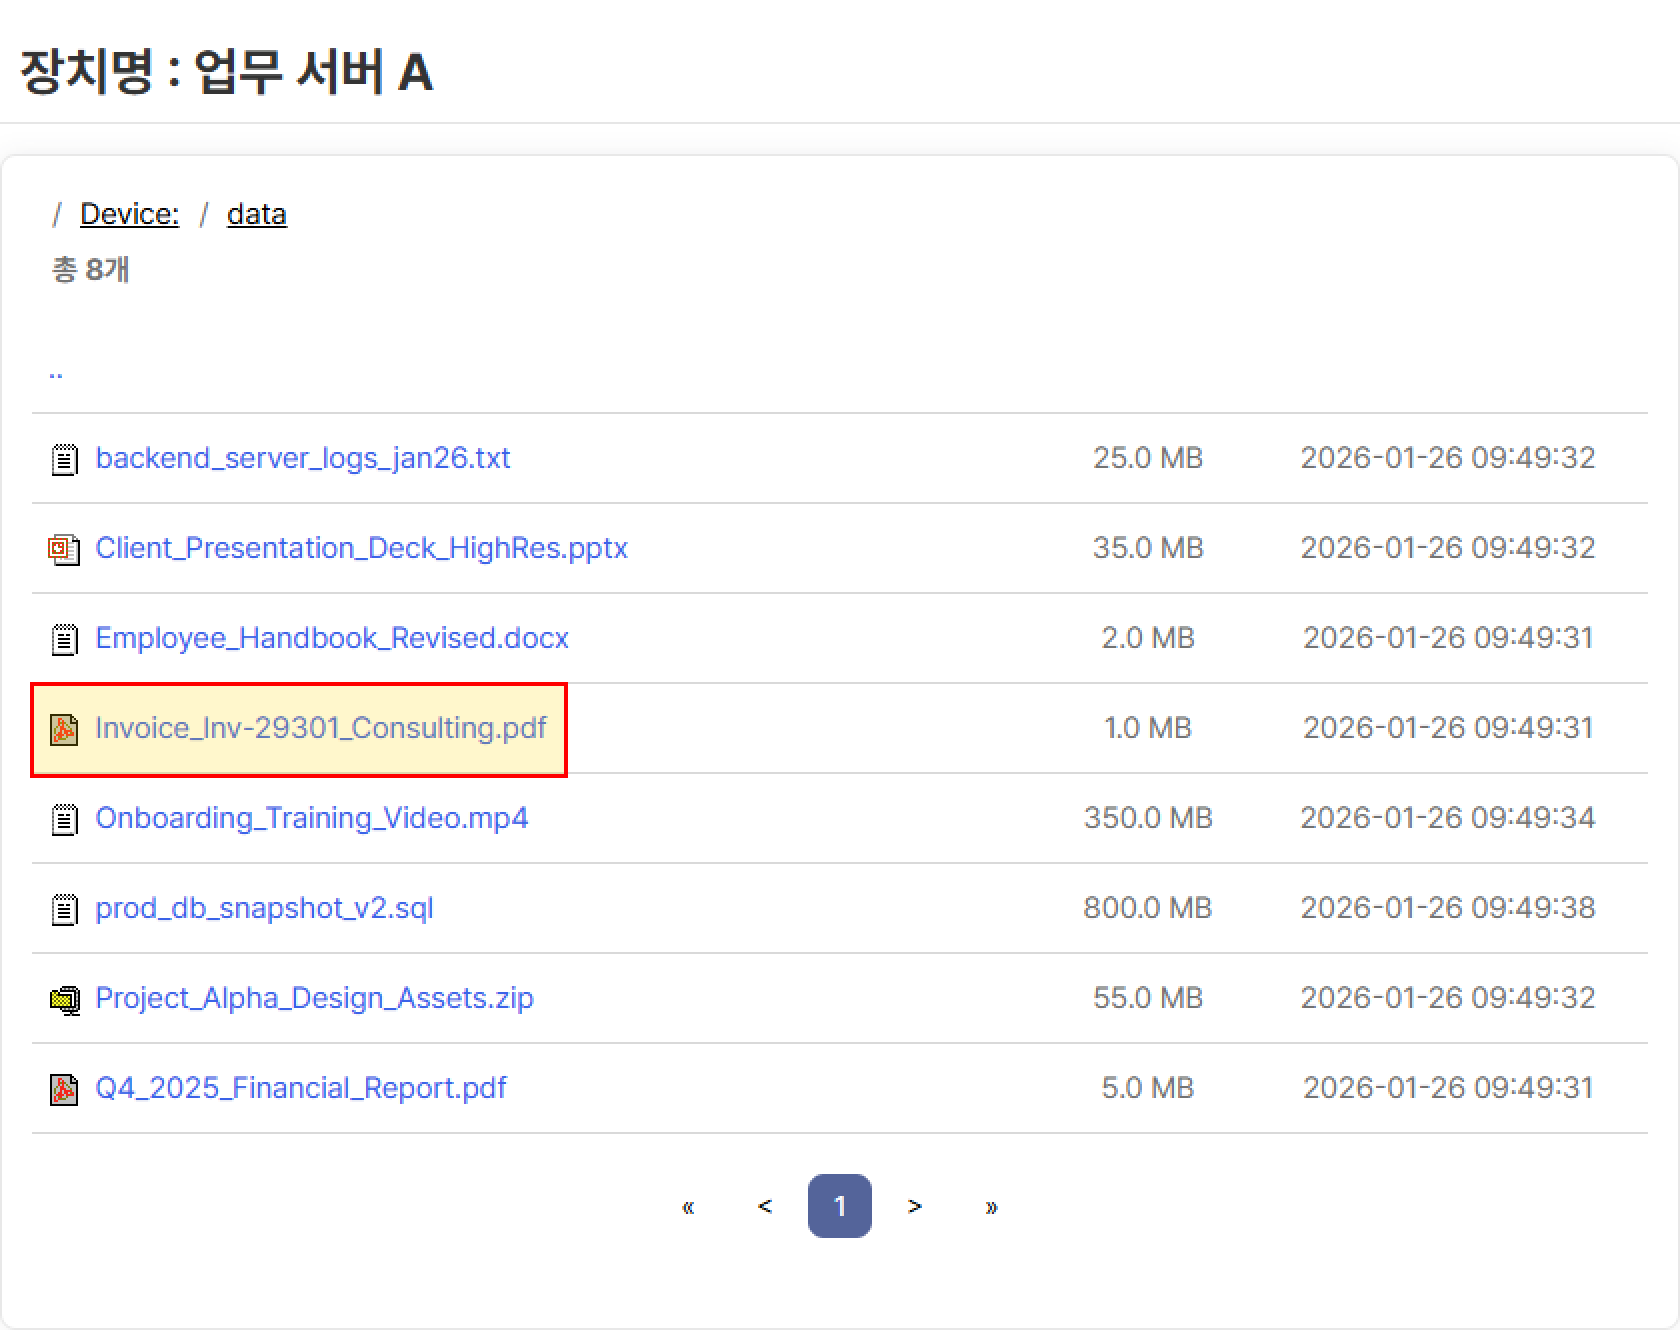This screenshot has width=1680, height=1330.
Task: Open Client_Presentation_Deck_HighRes.pptx file
Action: (361, 548)
